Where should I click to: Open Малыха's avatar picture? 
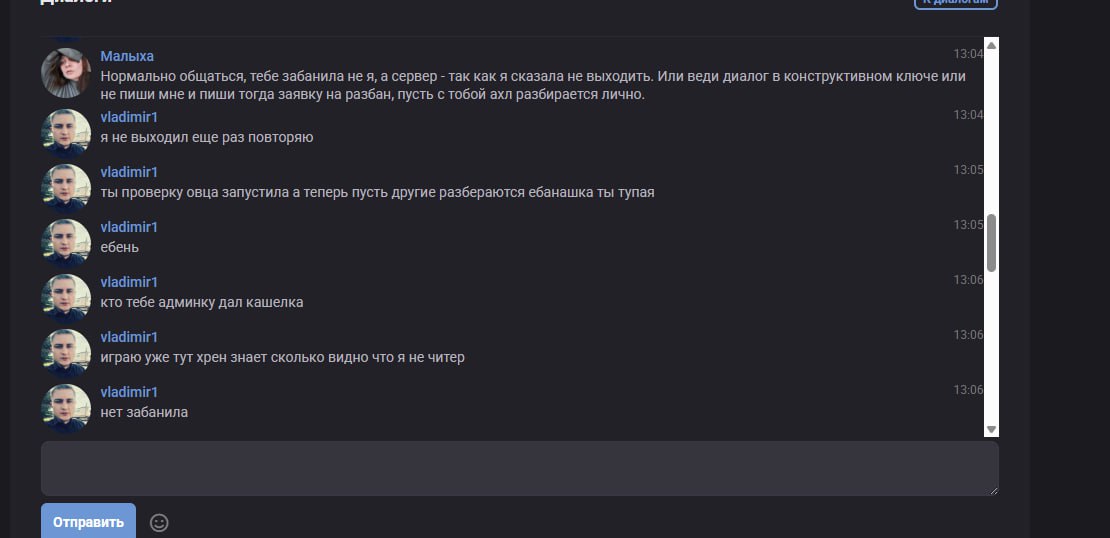pos(66,73)
